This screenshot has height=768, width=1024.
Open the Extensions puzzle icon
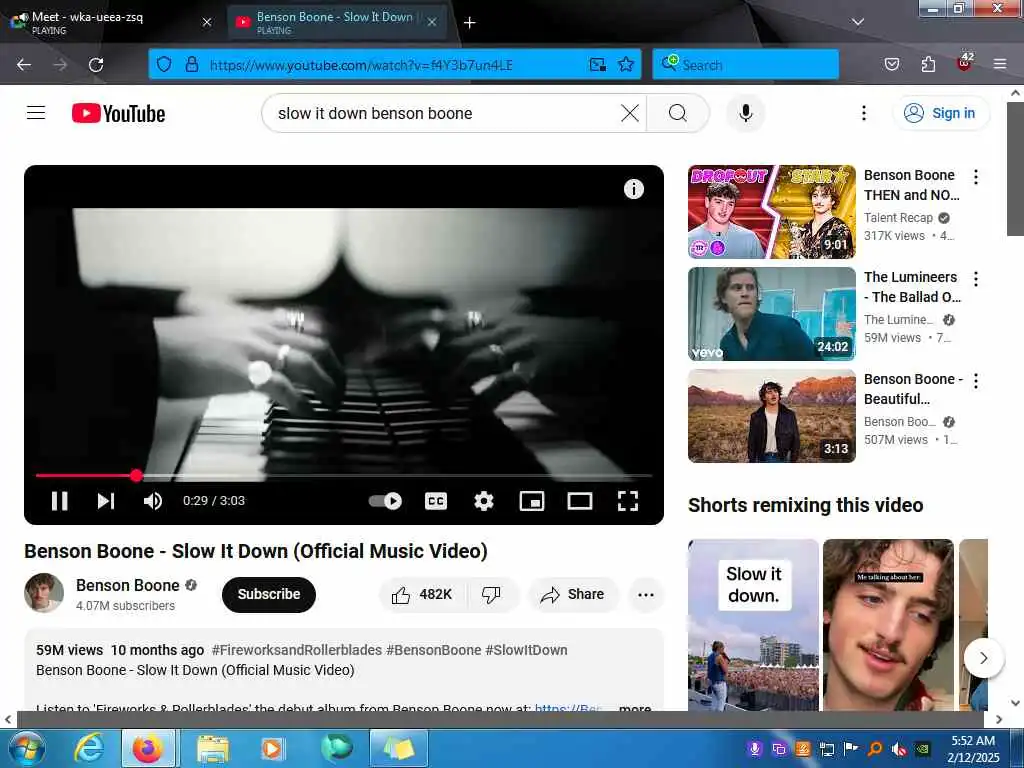928,64
